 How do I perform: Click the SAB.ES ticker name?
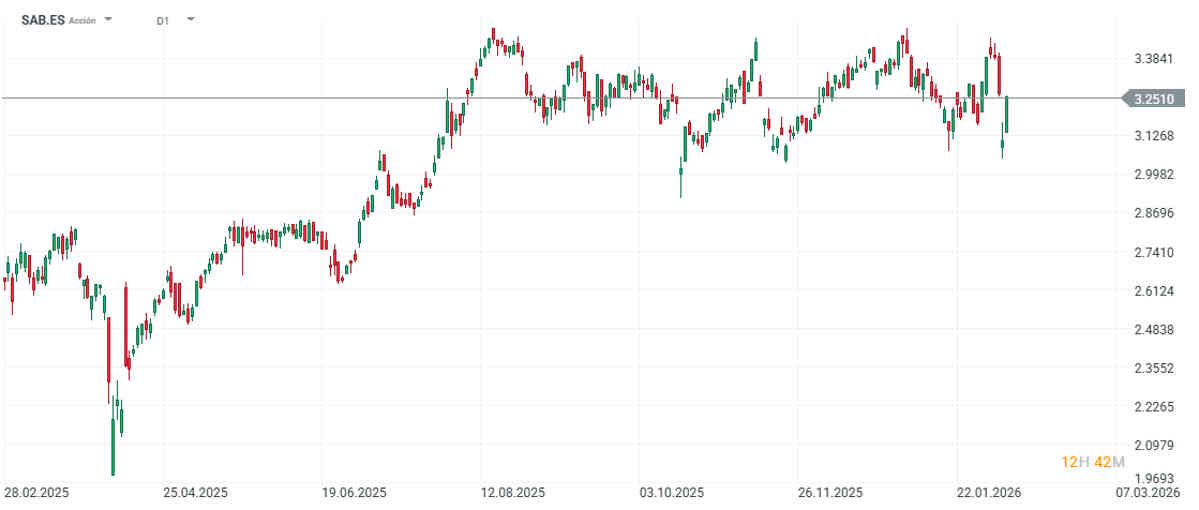click(x=43, y=20)
